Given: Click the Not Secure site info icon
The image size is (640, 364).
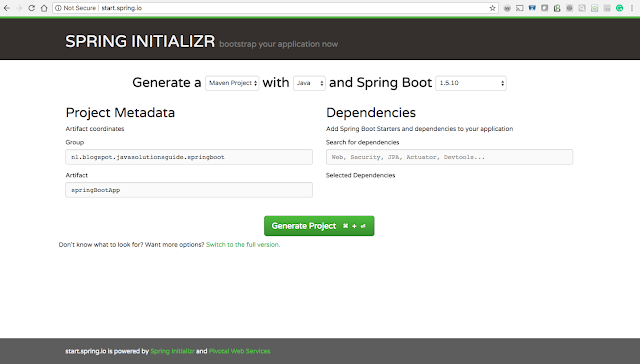Looking at the screenshot, I should pyautogui.click(x=58, y=8).
